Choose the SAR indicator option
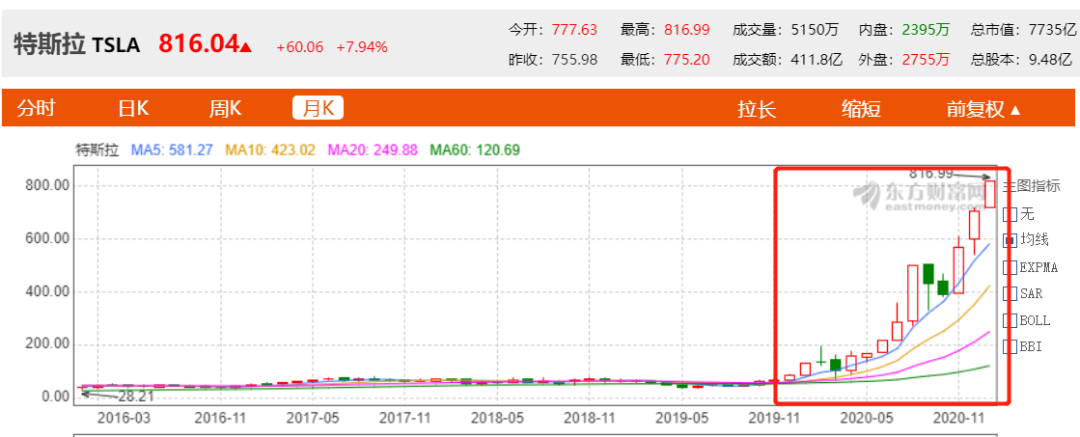The width and height of the screenshot is (1080, 437). [x=1010, y=294]
